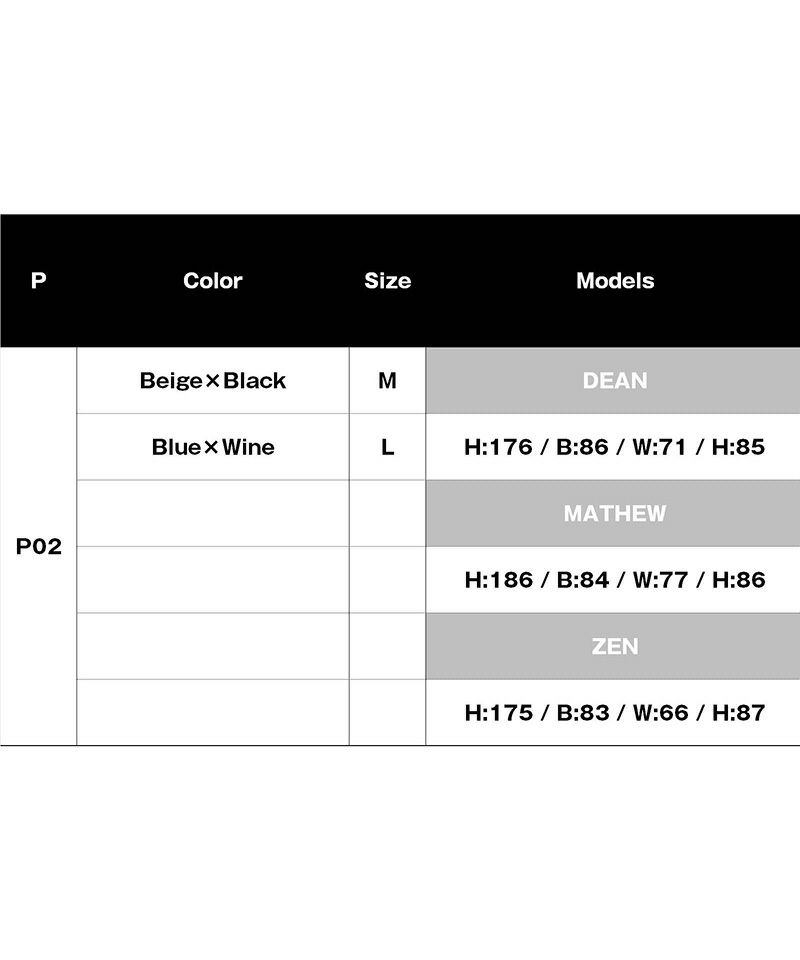Image resolution: width=800 pixels, height=960 pixels.
Task: Click the Size column header
Action: click(387, 281)
